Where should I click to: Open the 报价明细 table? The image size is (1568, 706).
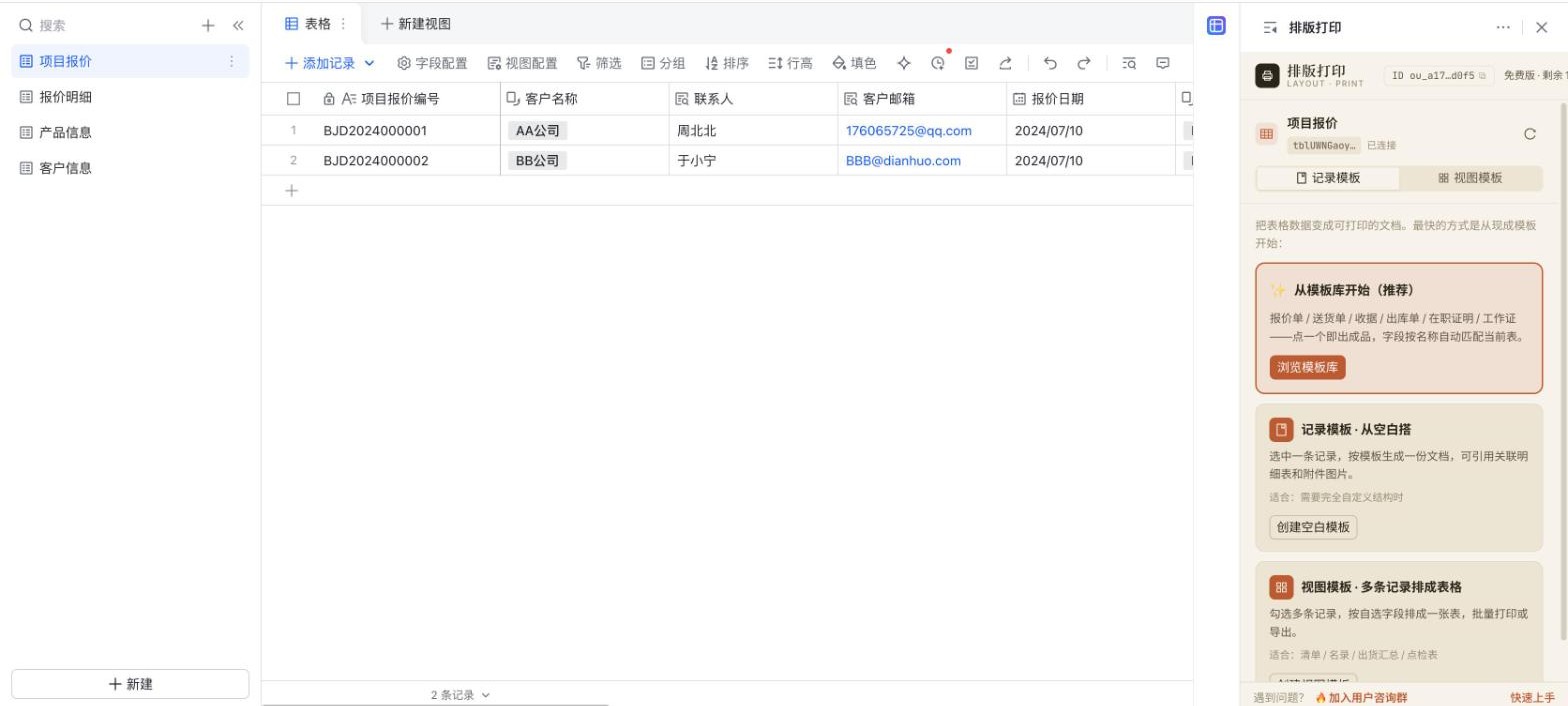tap(130, 97)
